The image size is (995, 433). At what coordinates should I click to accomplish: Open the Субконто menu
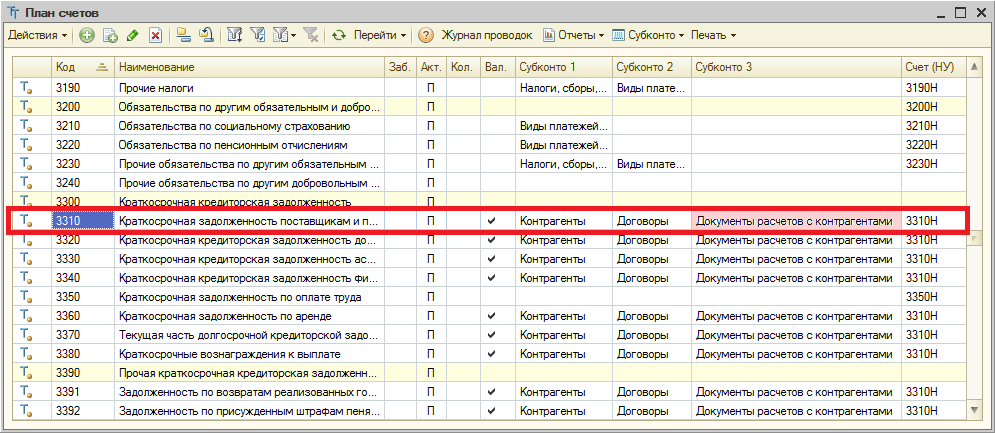click(648, 35)
